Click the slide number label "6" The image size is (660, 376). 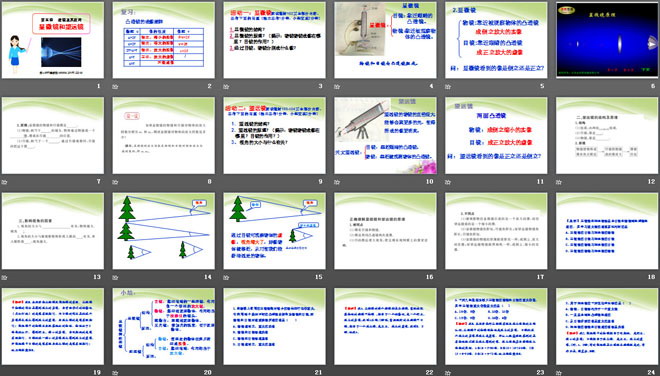[x=653, y=86]
